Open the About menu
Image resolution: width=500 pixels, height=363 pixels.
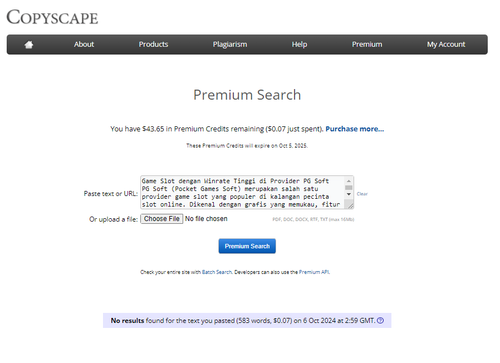click(84, 44)
